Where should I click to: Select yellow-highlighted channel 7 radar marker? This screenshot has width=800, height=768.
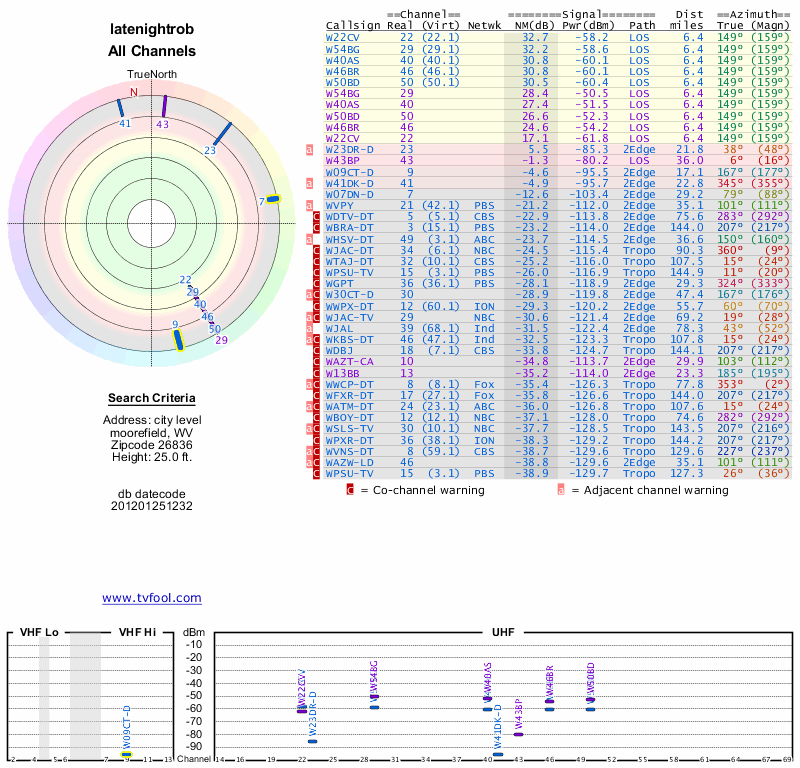click(271, 198)
